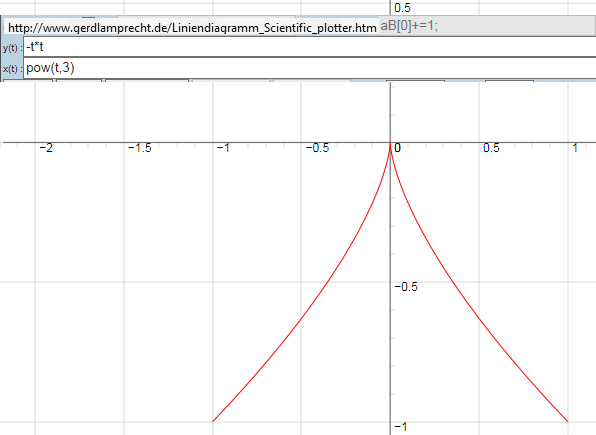Click the −2 label on the horizontal axis
The width and height of the screenshot is (596, 435).
tap(46, 148)
